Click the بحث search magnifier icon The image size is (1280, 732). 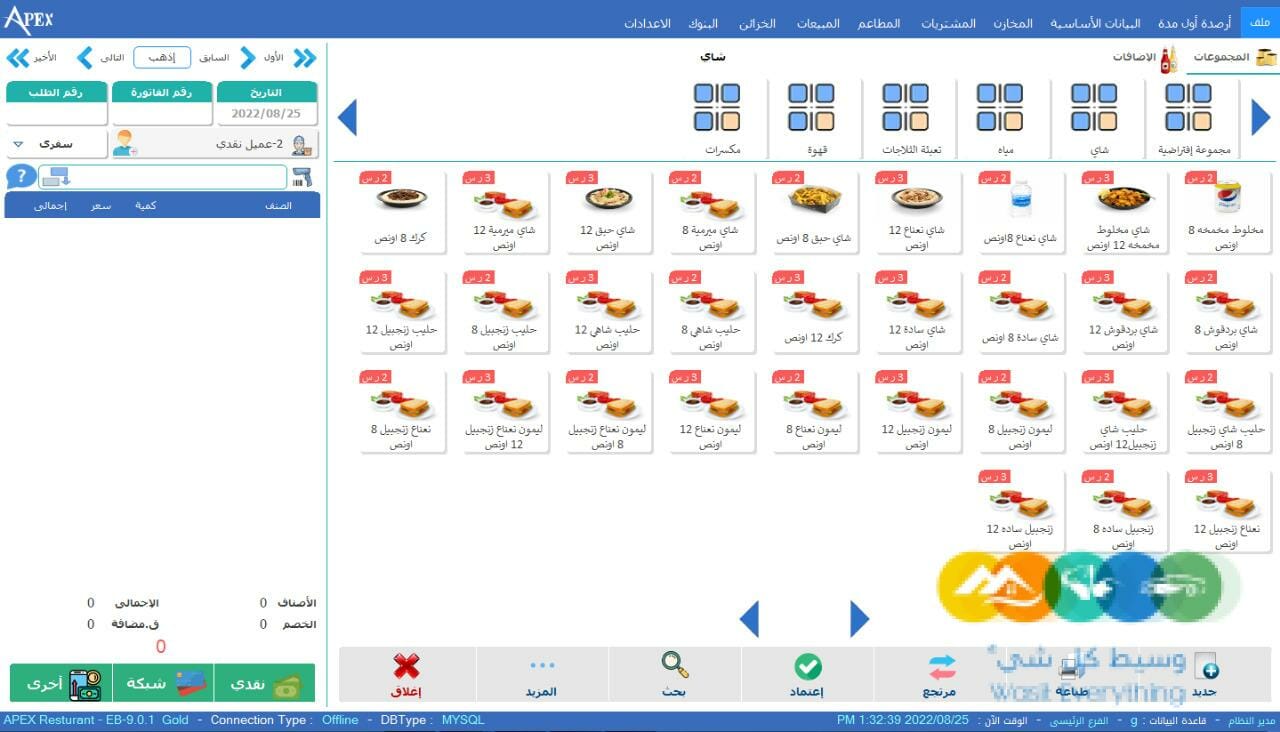point(675,666)
